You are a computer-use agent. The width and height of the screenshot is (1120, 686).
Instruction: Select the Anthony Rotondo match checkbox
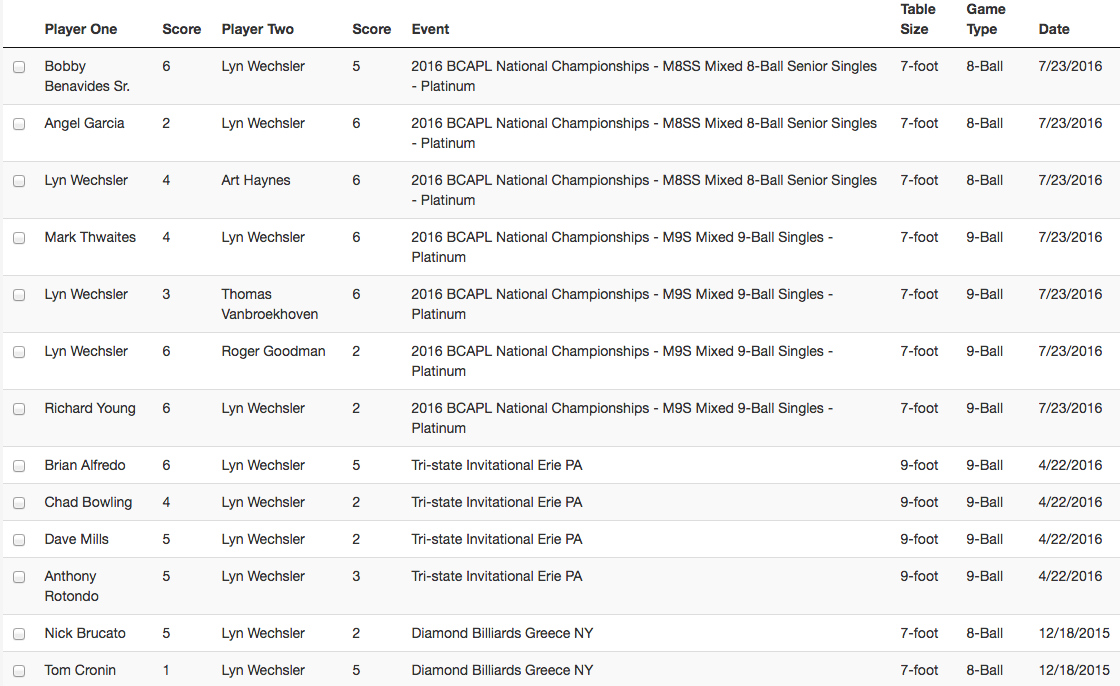click(19, 577)
